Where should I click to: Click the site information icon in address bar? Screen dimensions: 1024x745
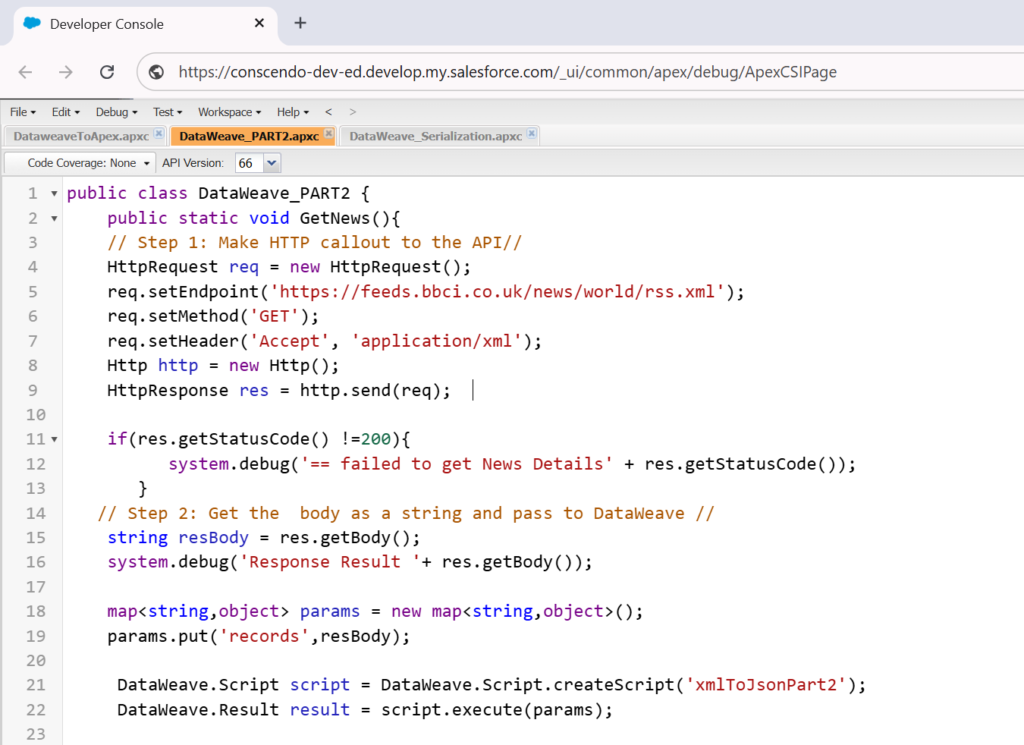point(156,72)
